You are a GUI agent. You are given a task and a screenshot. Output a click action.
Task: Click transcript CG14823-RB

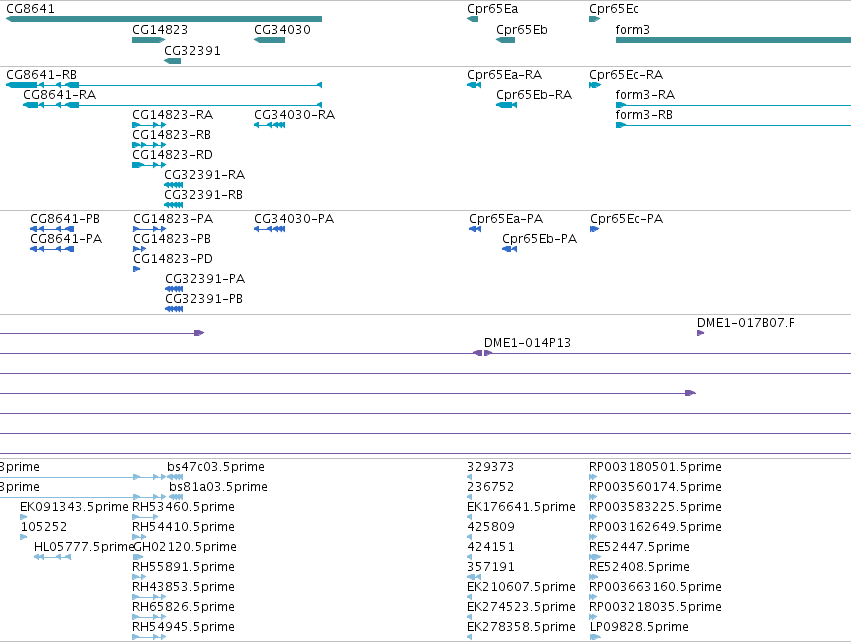click(x=149, y=145)
